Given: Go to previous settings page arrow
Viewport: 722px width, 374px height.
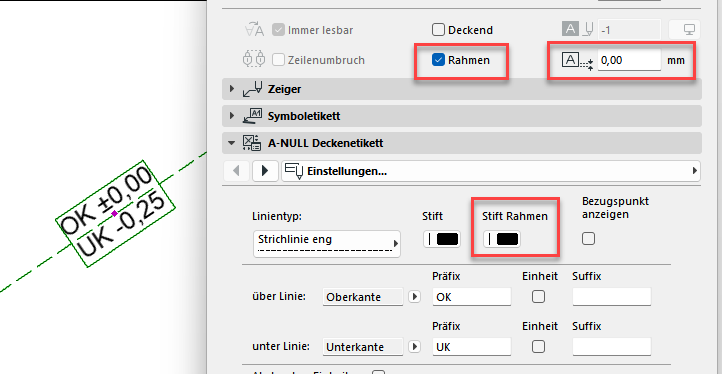Looking at the screenshot, I should [x=237, y=171].
